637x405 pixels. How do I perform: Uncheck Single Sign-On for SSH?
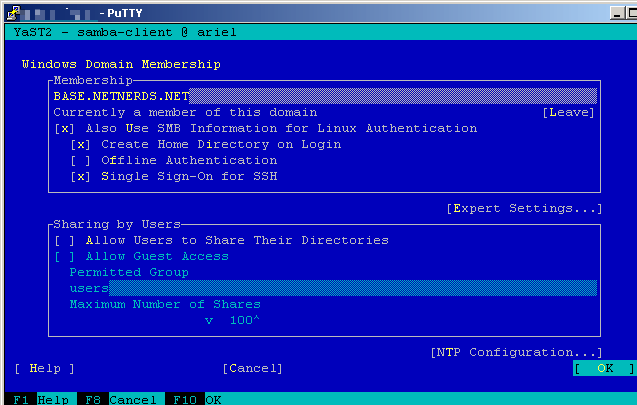click(79, 176)
